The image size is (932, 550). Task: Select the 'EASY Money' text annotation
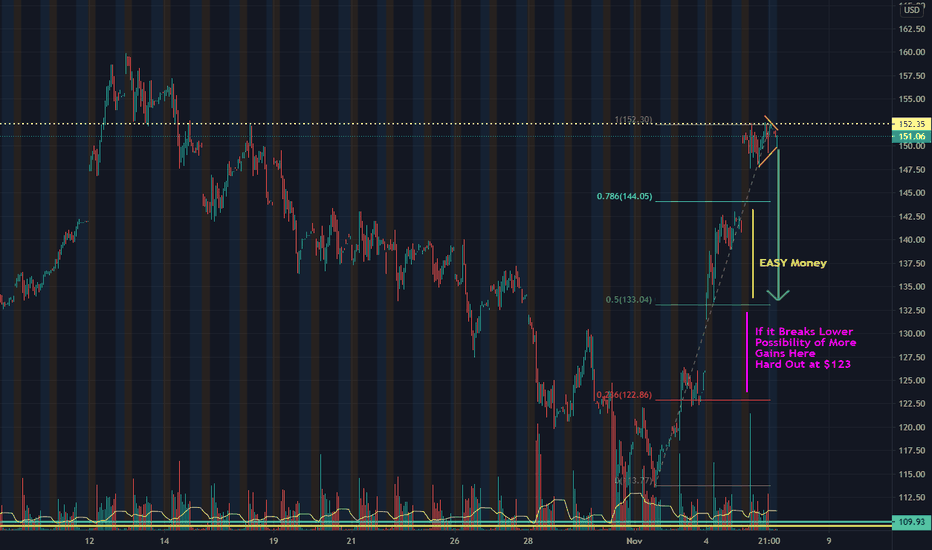pos(793,263)
